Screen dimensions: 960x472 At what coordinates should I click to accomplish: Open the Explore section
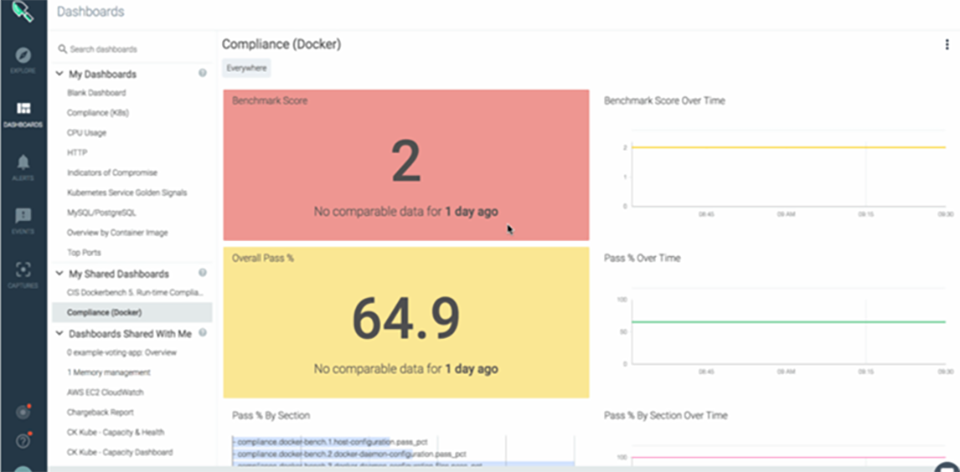(23, 58)
